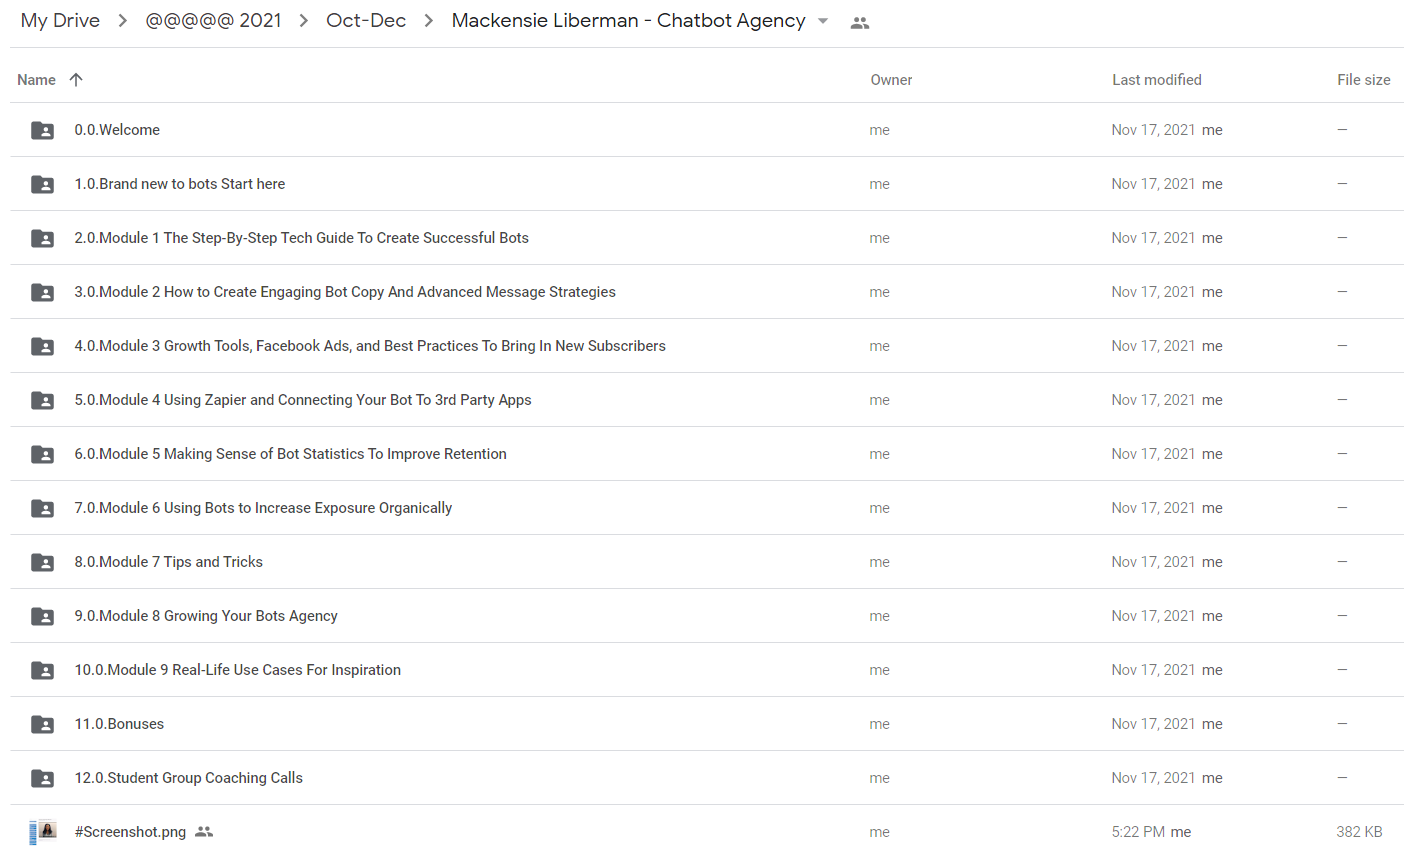Click folder icon beside 6.0.Module 5
This screenshot has height=855, width=1404.
tap(42, 454)
